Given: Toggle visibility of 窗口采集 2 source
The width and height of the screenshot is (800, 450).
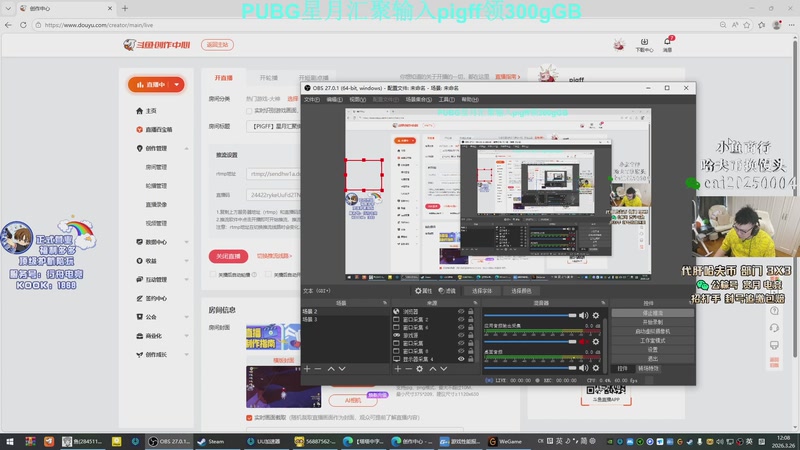Looking at the screenshot, I should pos(461,319).
